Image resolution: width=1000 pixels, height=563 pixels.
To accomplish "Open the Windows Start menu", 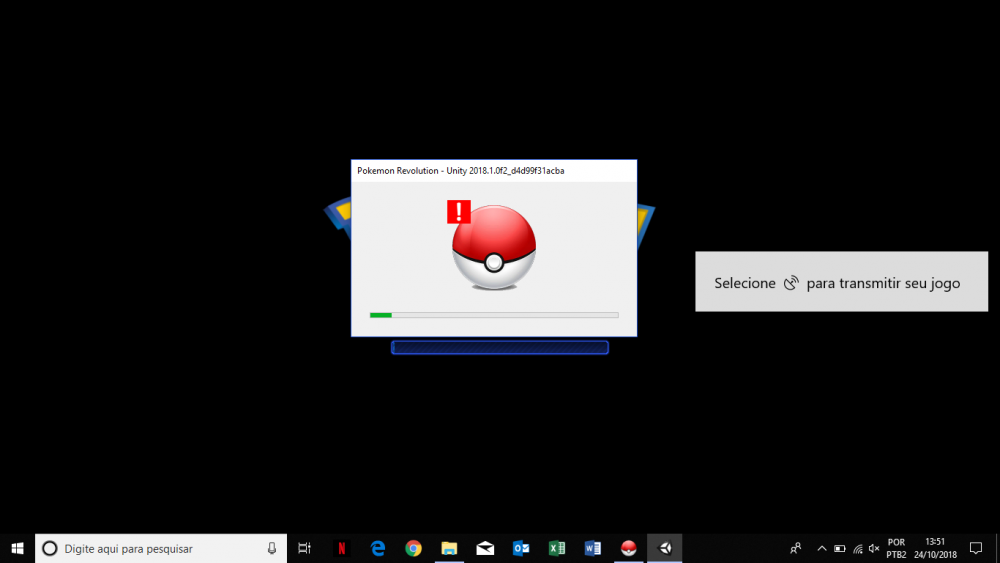I will [x=17, y=548].
